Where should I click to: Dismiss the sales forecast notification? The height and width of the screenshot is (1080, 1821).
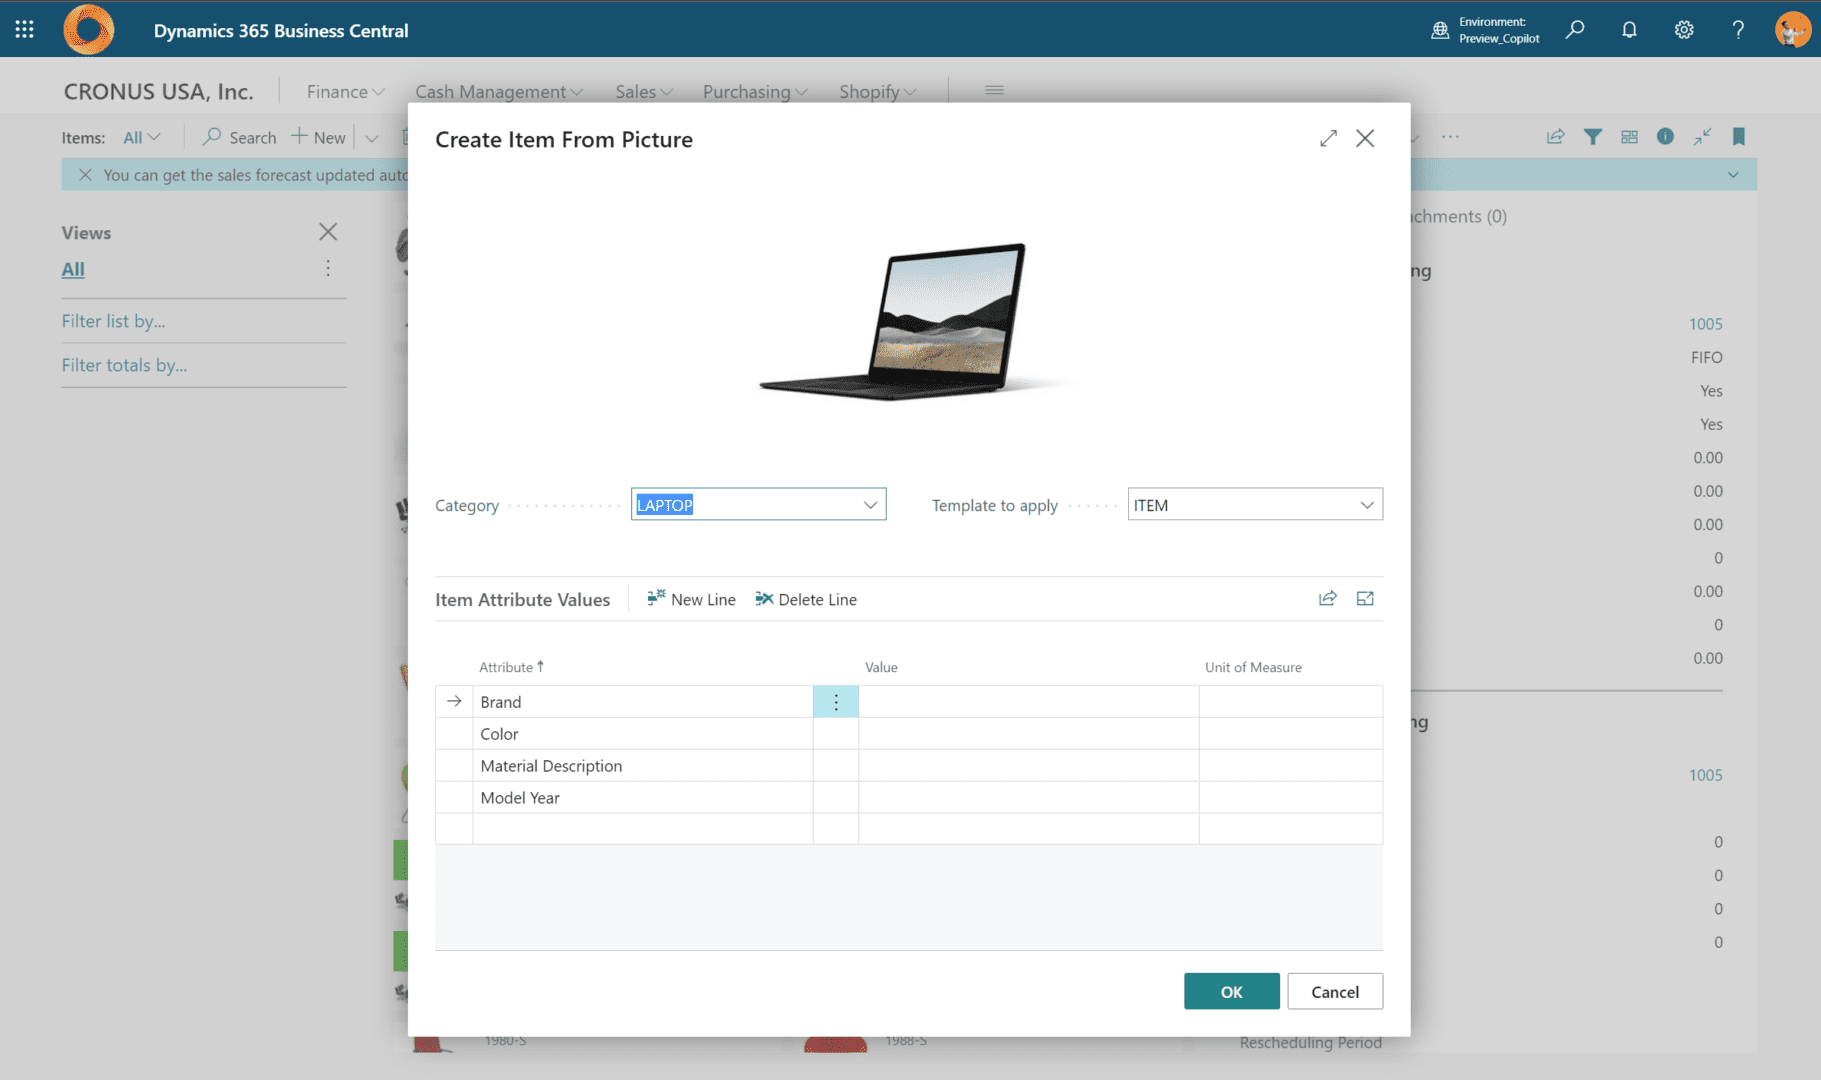pyautogui.click(x=85, y=175)
